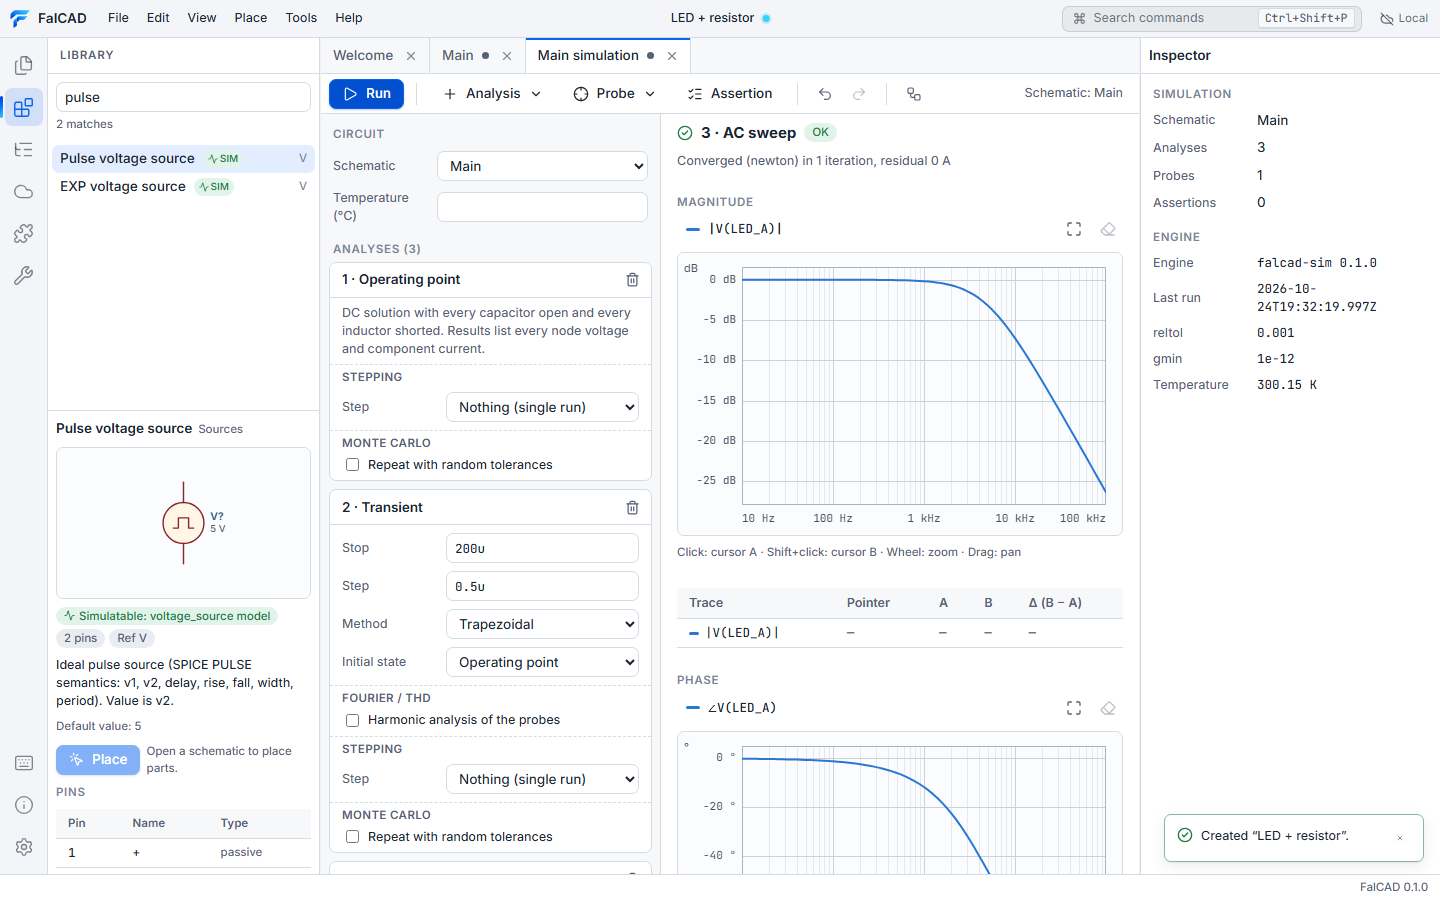Switch to the Welcome tab

point(363,56)
